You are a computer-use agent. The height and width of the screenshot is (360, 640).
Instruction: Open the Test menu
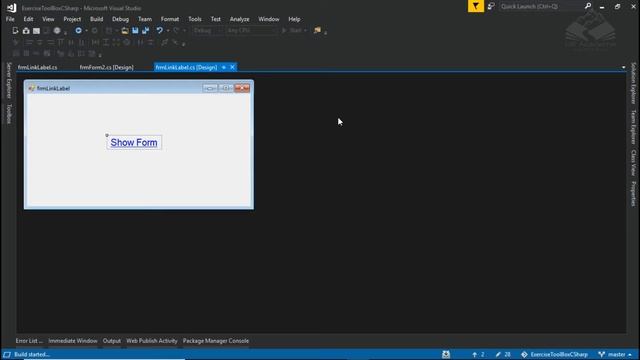(216, 19)
